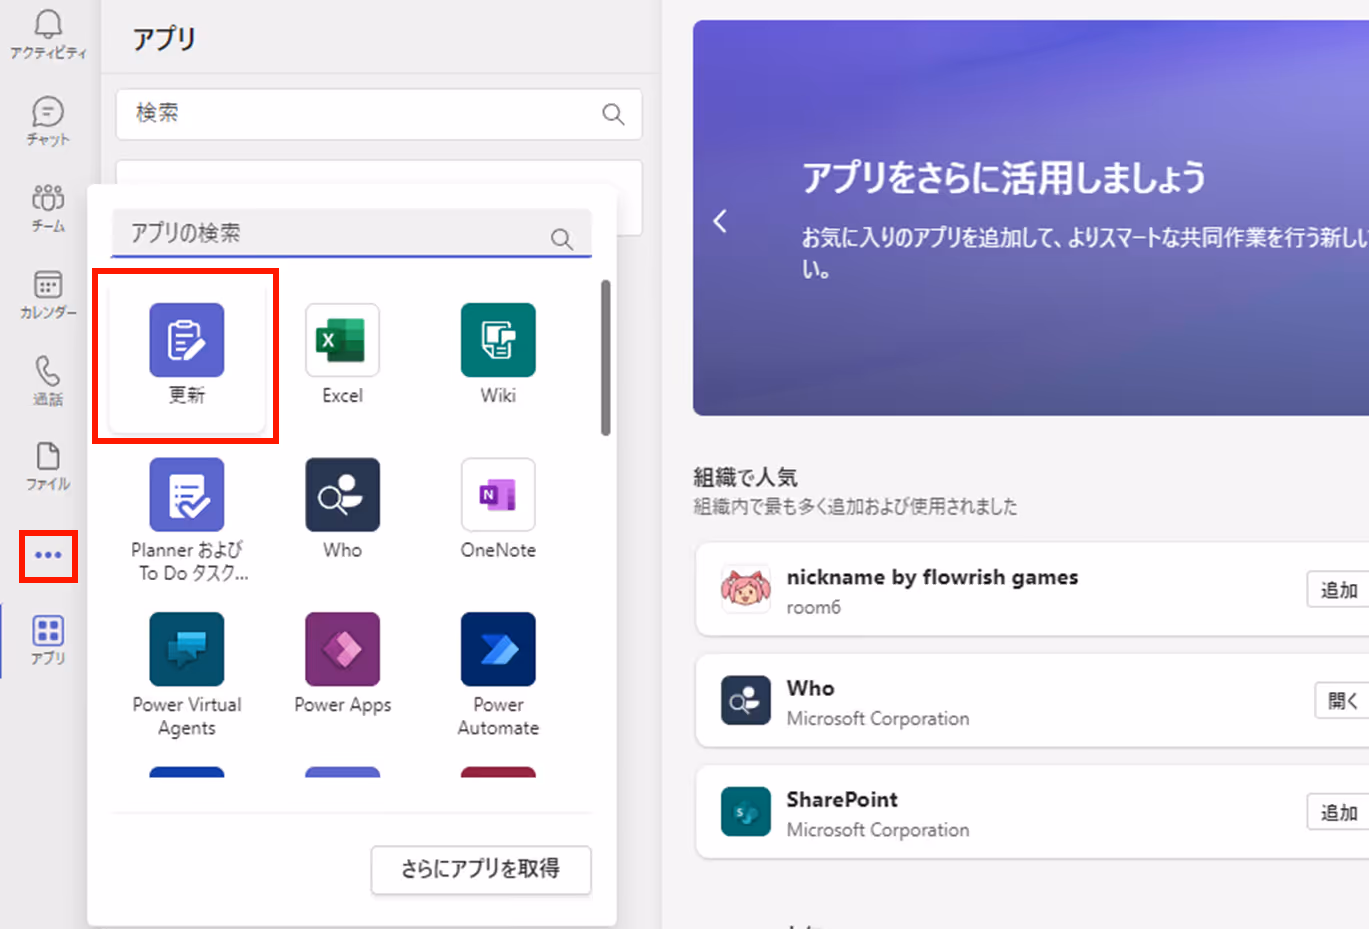This screenshot has width=1369, height=929.
Task: Click the Who app icon in popular list
Action: [746, 701]
